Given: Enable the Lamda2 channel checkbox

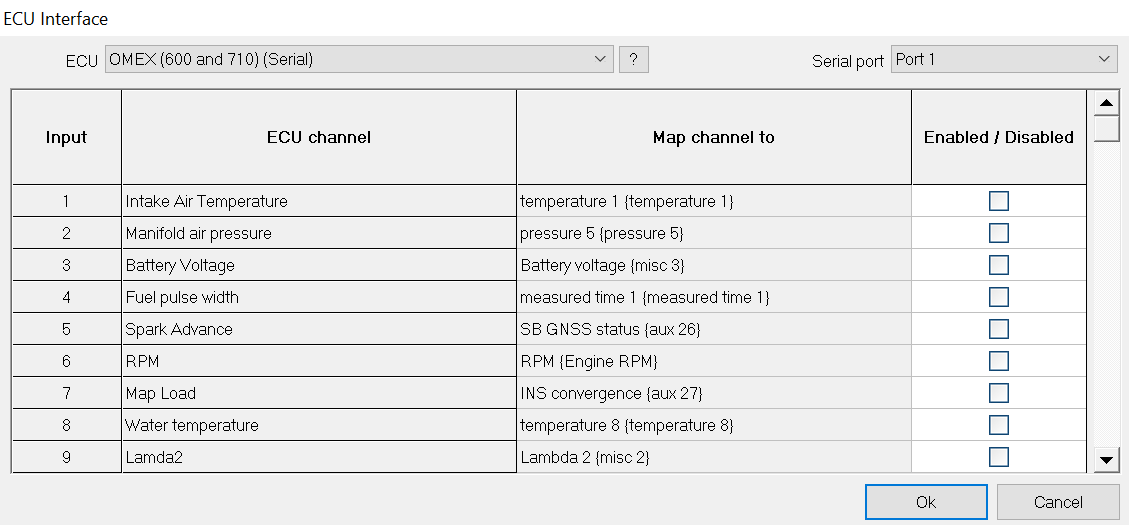Looking at the screenshot, I should (x=998, y=457).
